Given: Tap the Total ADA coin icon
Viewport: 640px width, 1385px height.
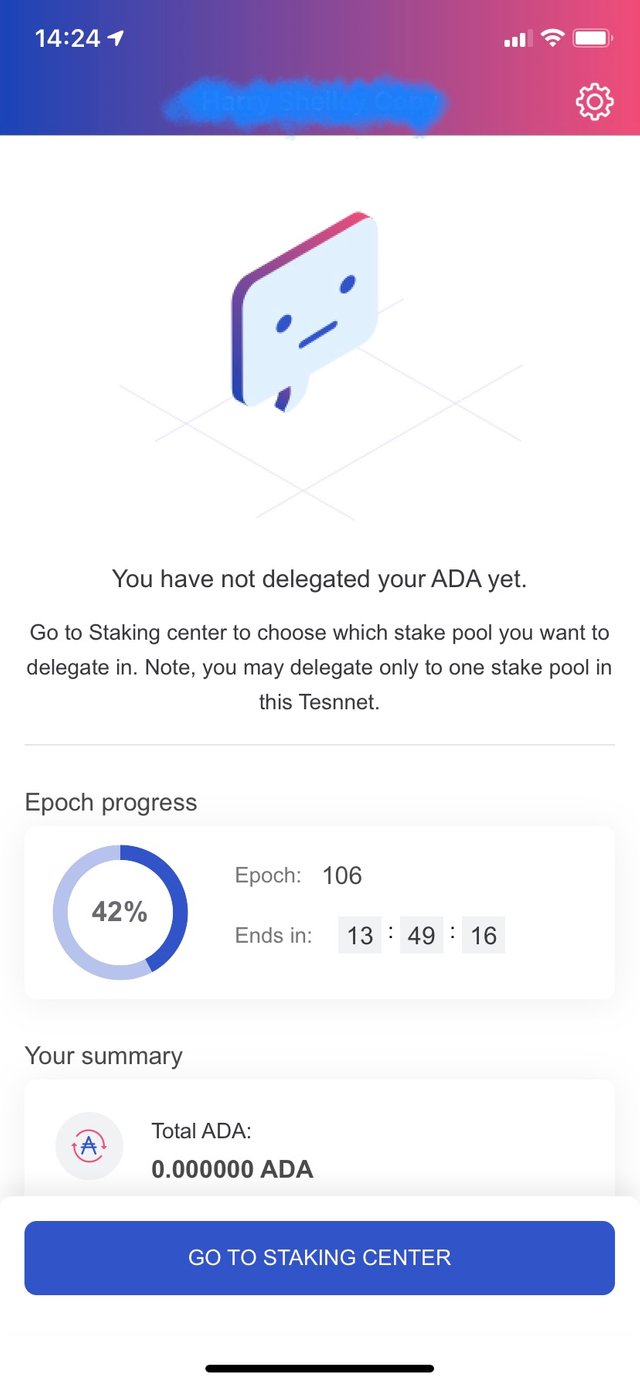Looking at the screenshot, I should [89, 1146].
